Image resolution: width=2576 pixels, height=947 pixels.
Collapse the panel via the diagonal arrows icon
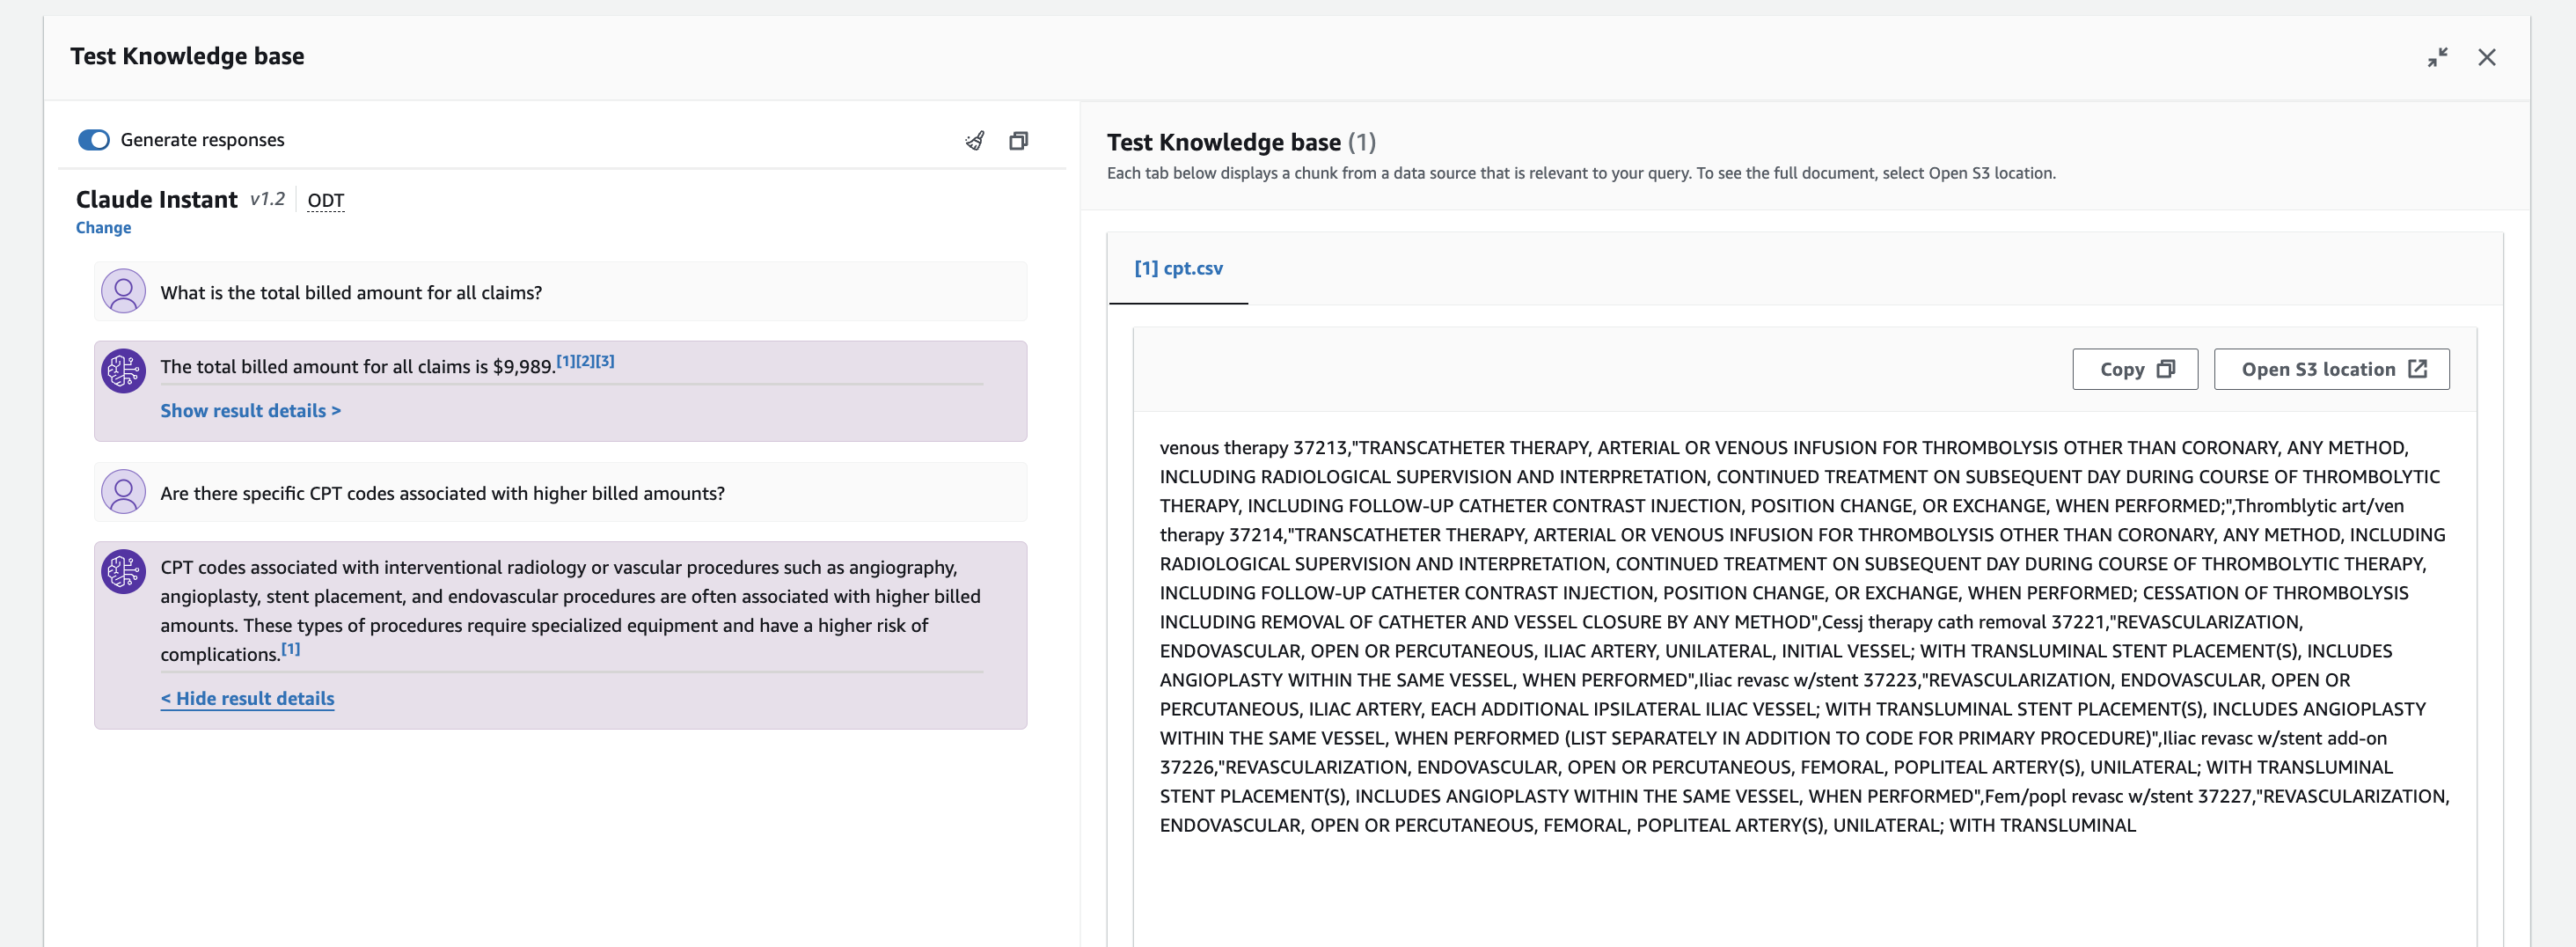click(x=2438, y=57)
